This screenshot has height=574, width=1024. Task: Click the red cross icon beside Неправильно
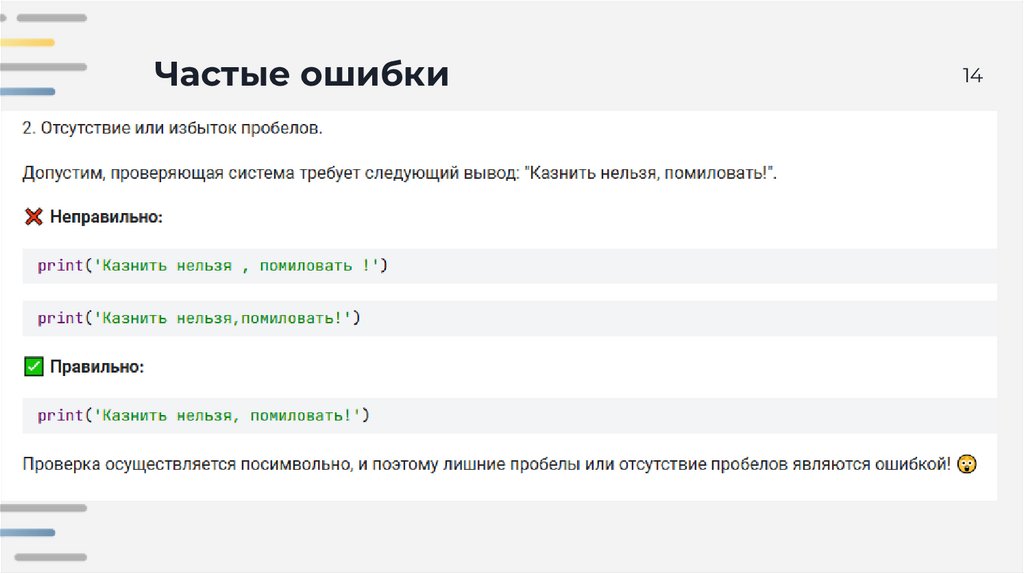click(x=33, y=216)
